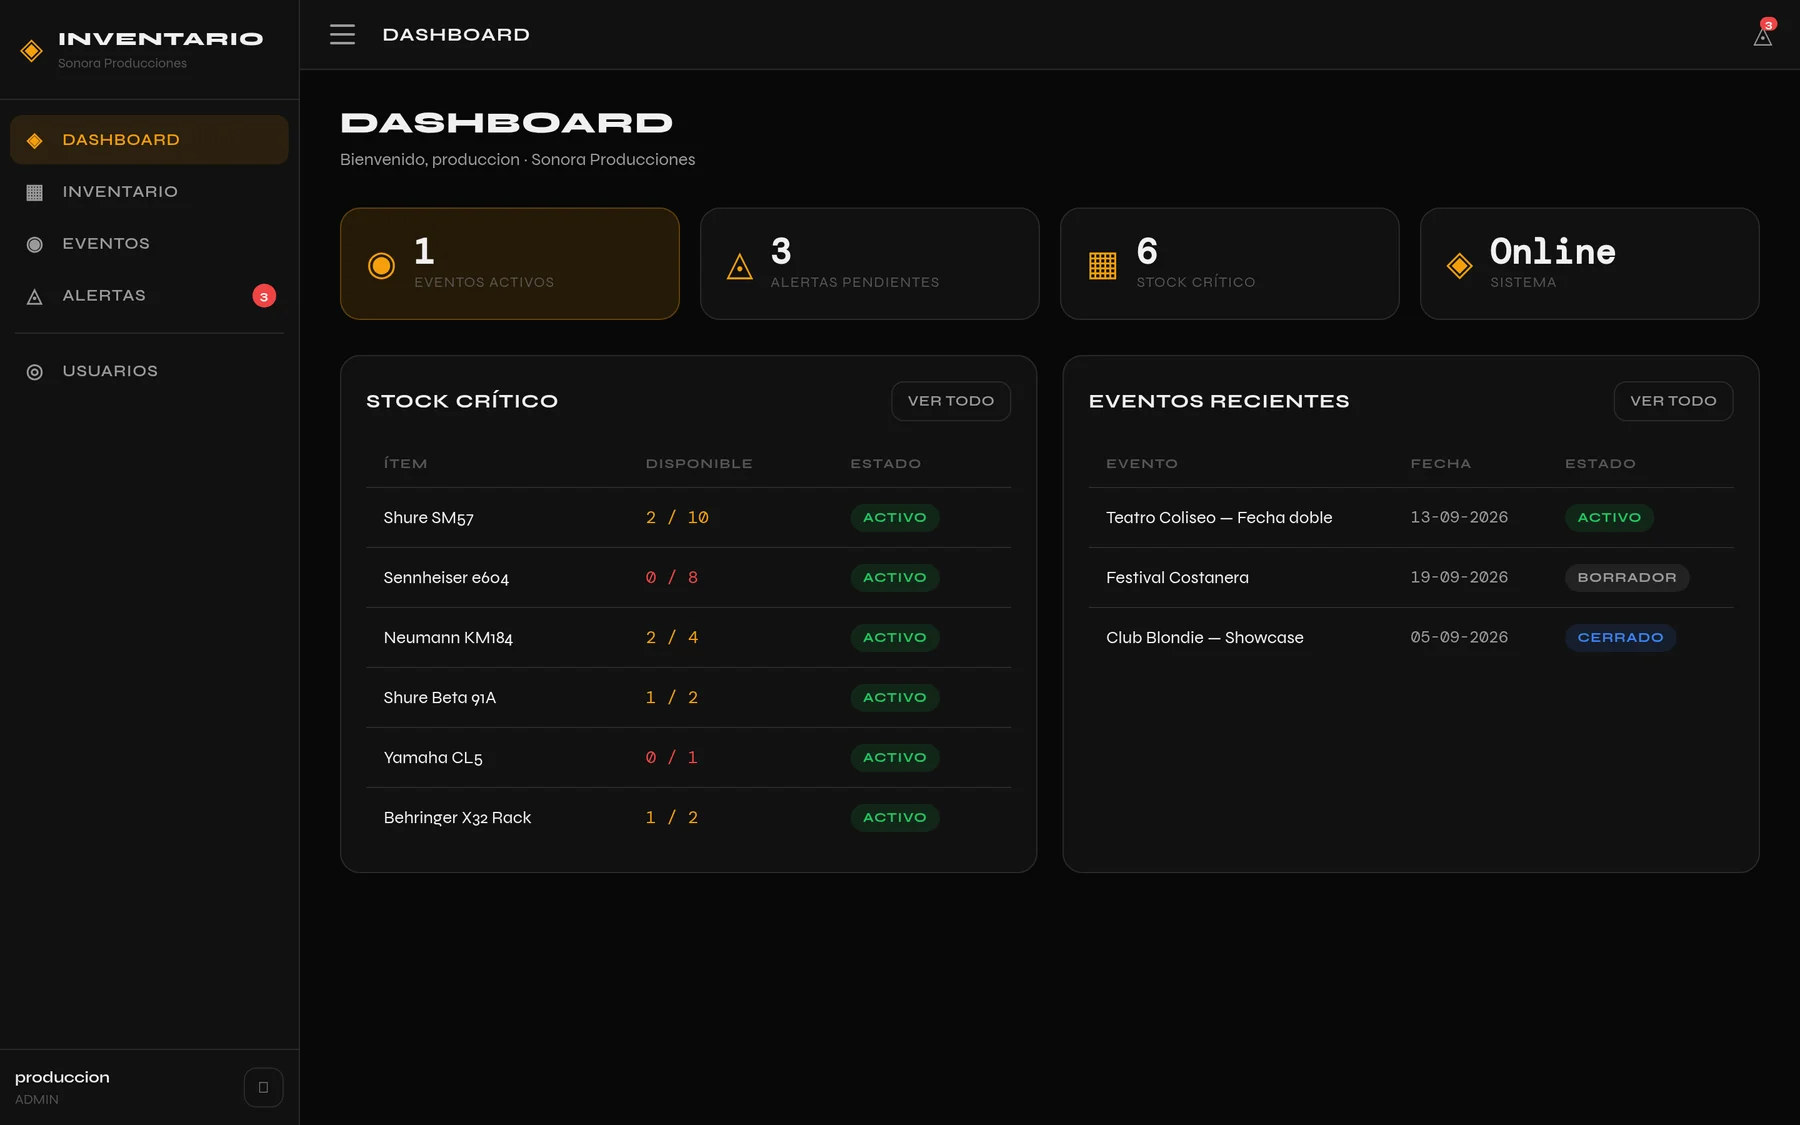The height and width of the screenshot is (1125, 1800).
Task: Click the Dashboard diamond sidebar icon
Action: click(x=34, y=140)
